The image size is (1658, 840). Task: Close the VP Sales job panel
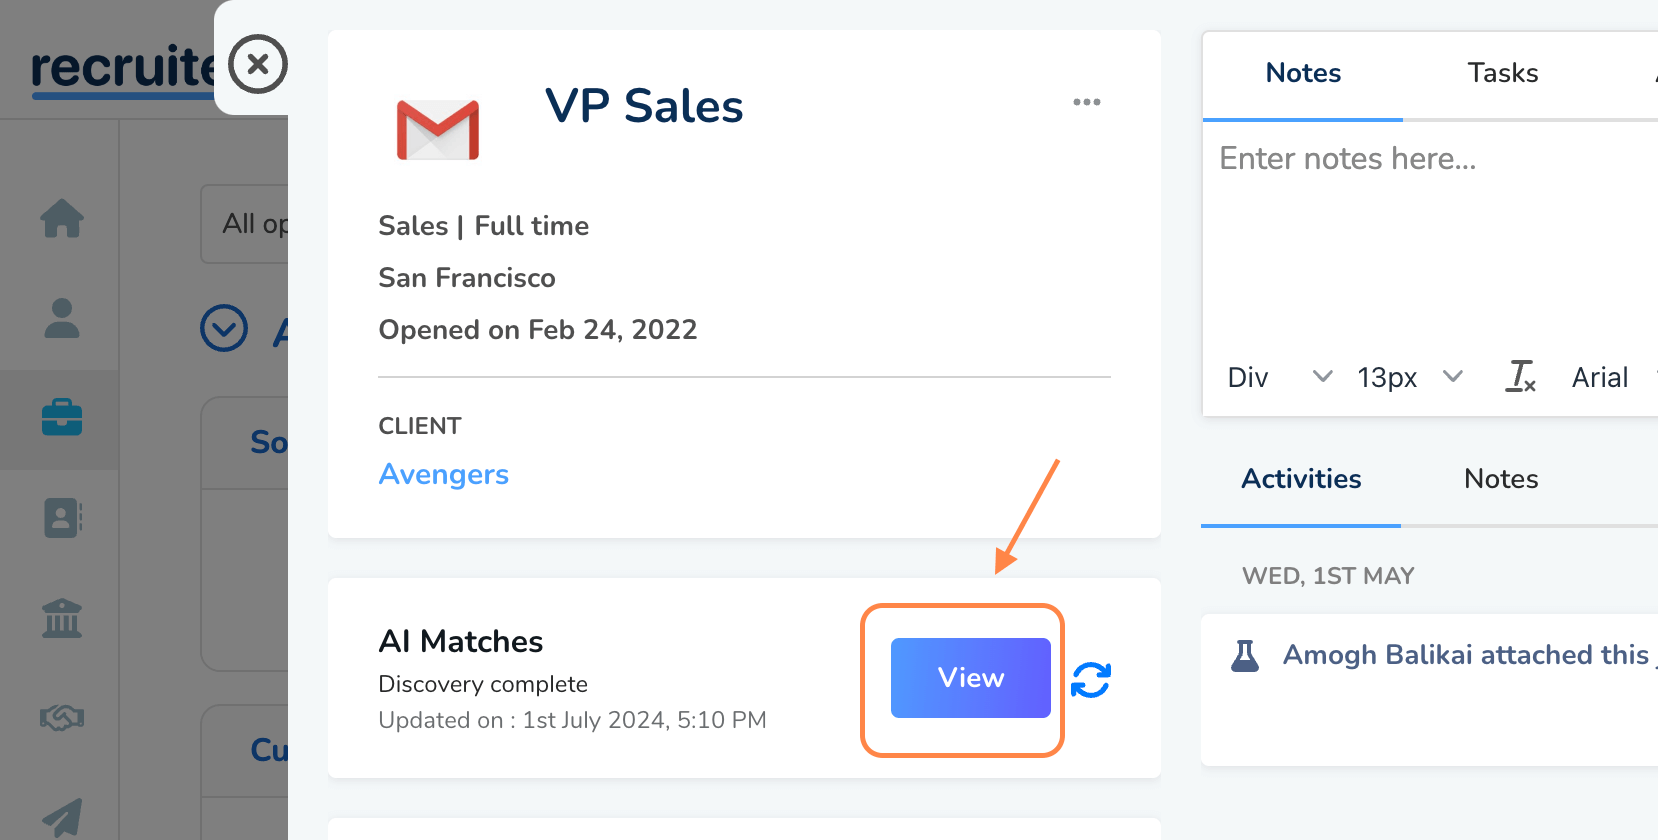(258, 64)
